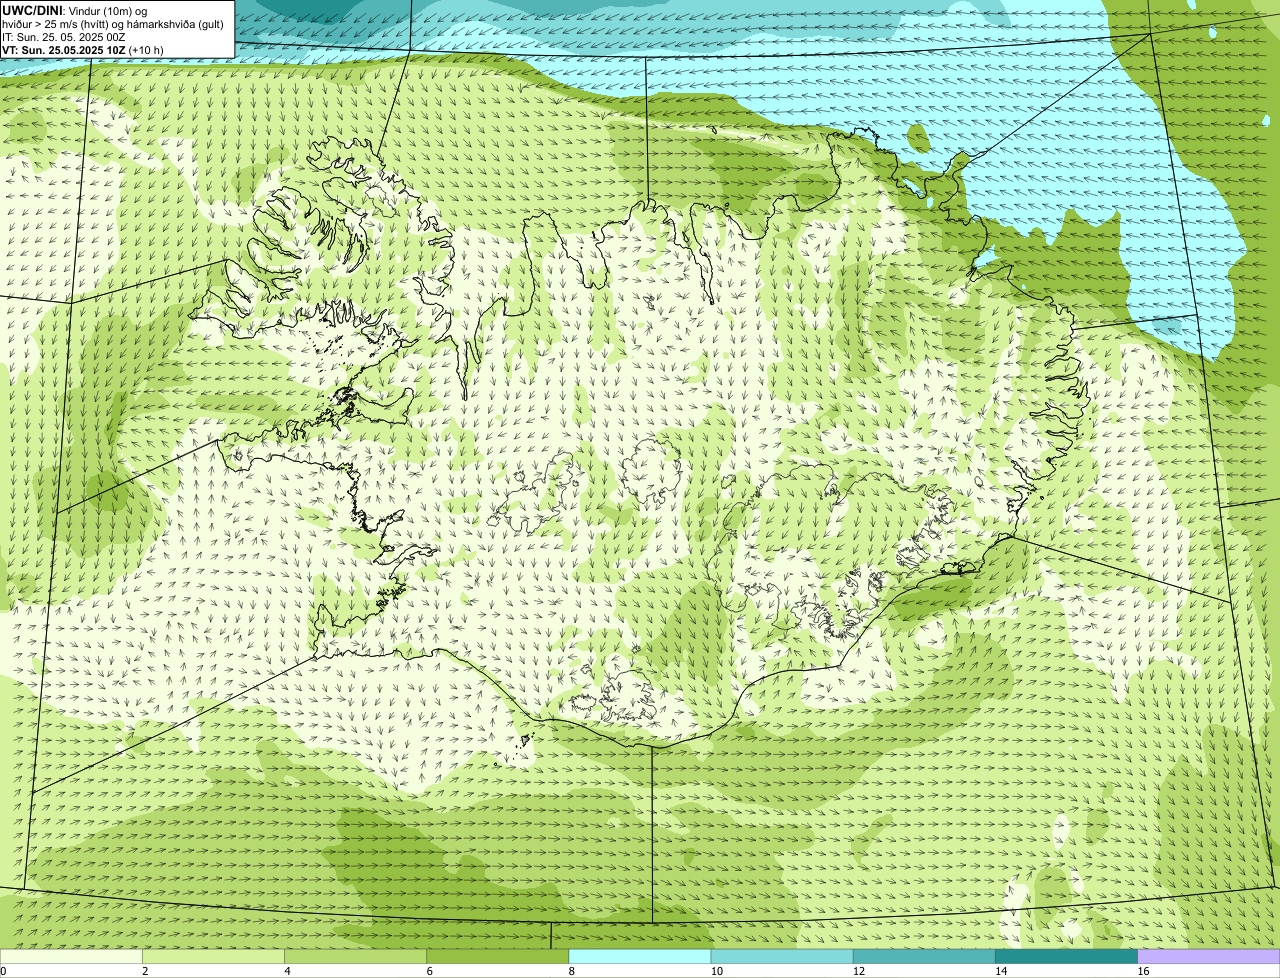1280x978 pixels.
Task: Pick the 4–6 m/s green legend swatch
Action: click(x=356, y=957)
